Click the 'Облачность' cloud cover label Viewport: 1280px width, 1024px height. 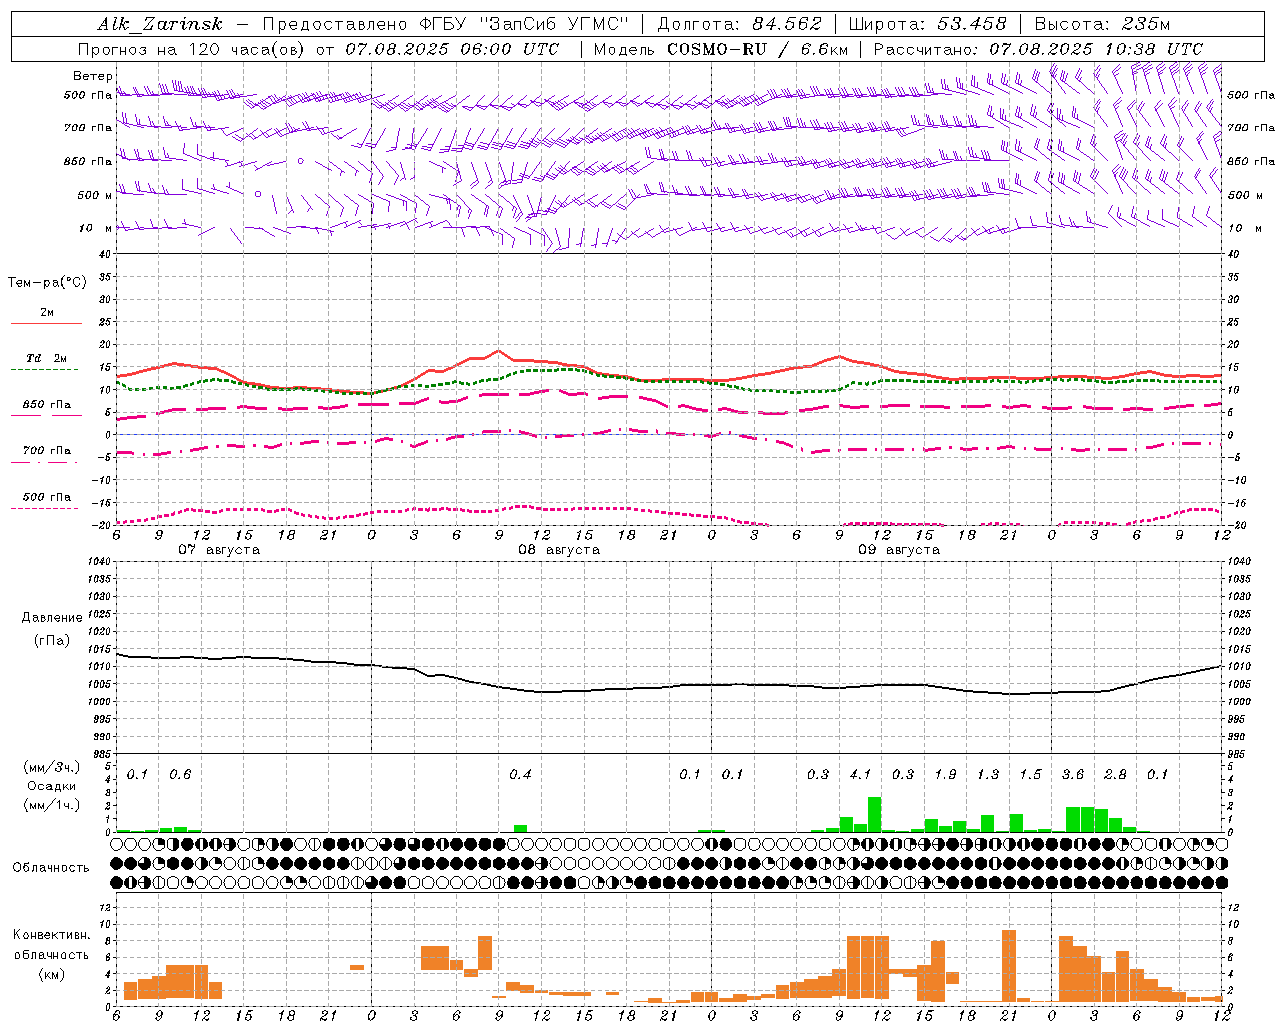coord(51,867)
